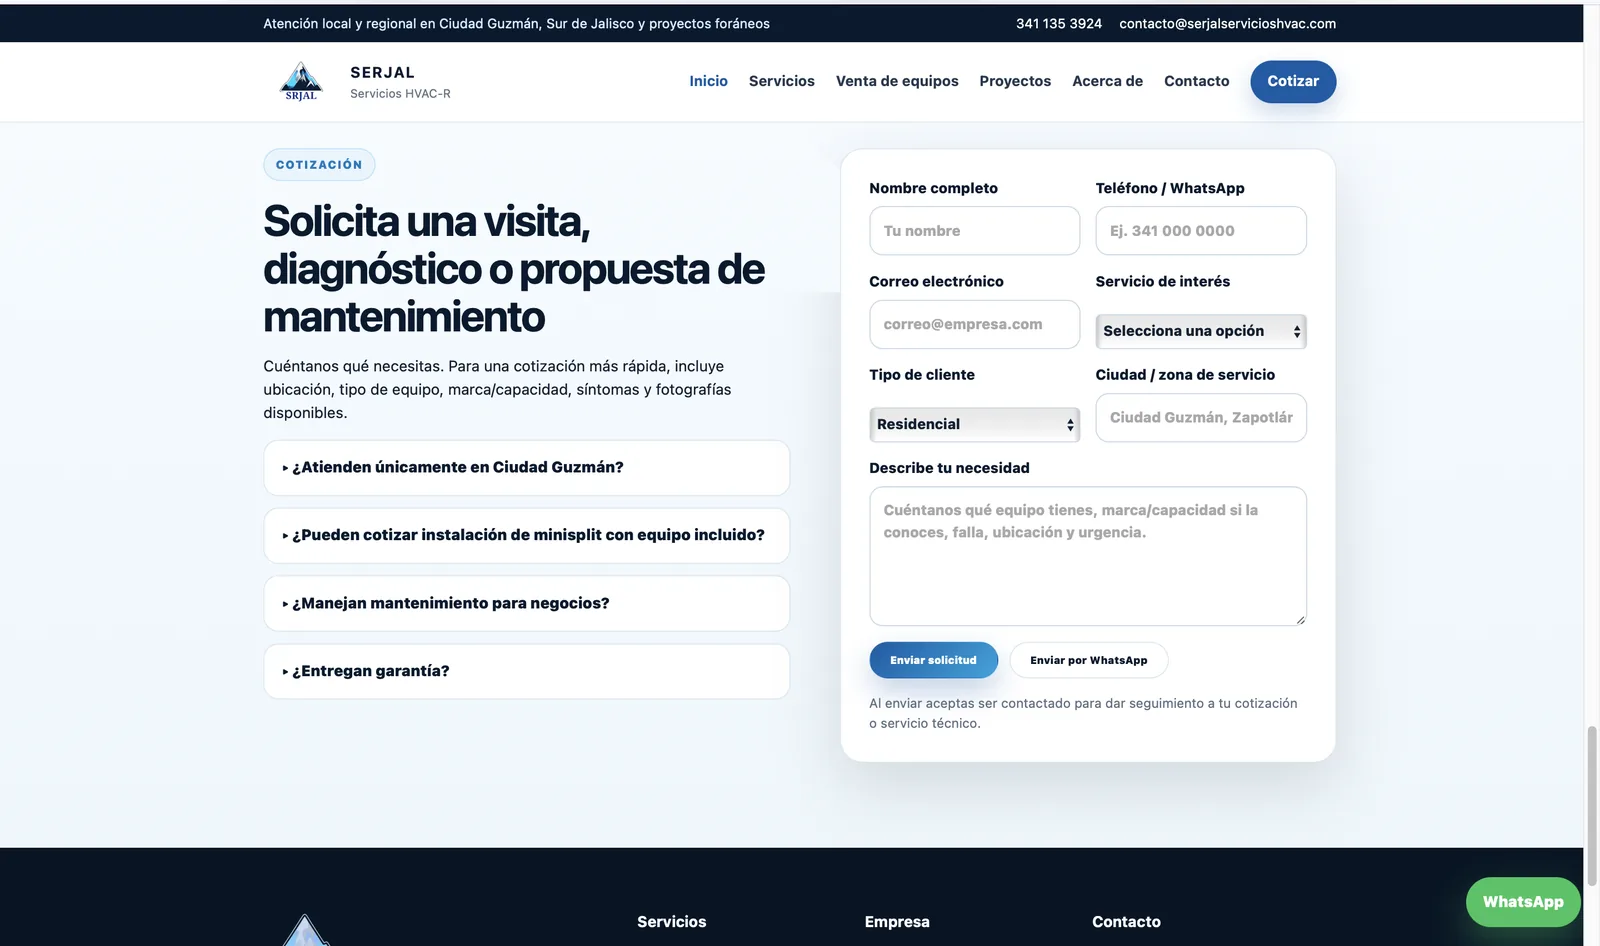This screenshot has height=946, width=1600.
Task: Go to the Servicios menu item
Action: click(782, 81)
